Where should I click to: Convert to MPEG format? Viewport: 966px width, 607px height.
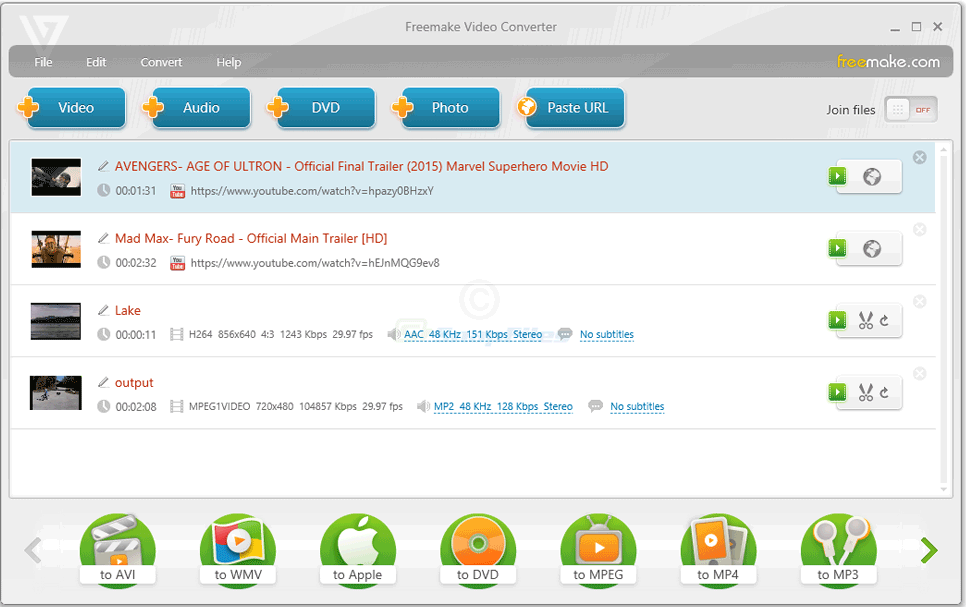(598, 549)
